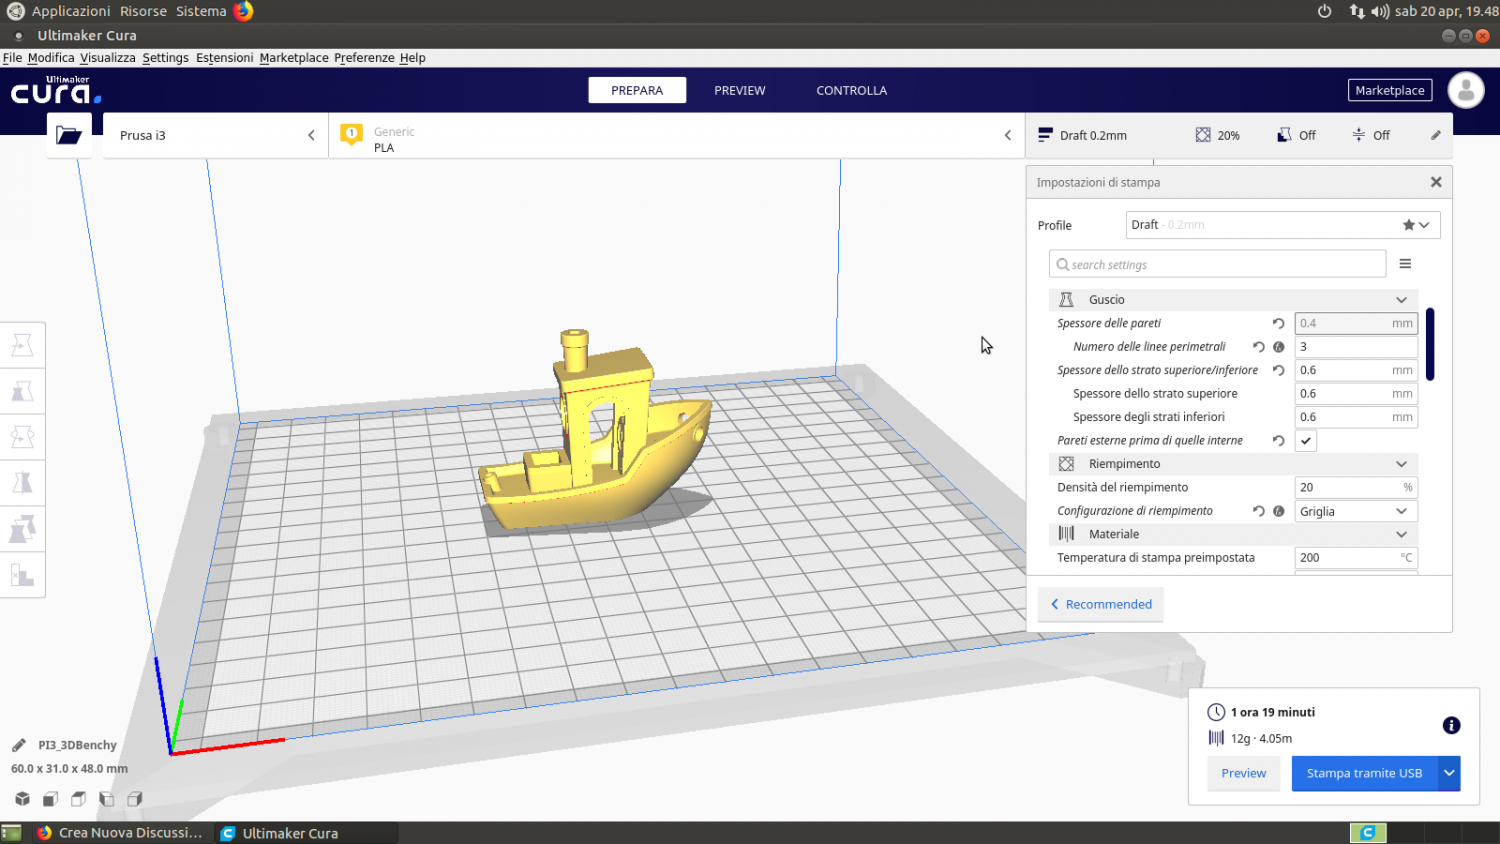Reset Numero delle linee perimetrali value
This screenshot has width=1500, height=844.
1259,347
